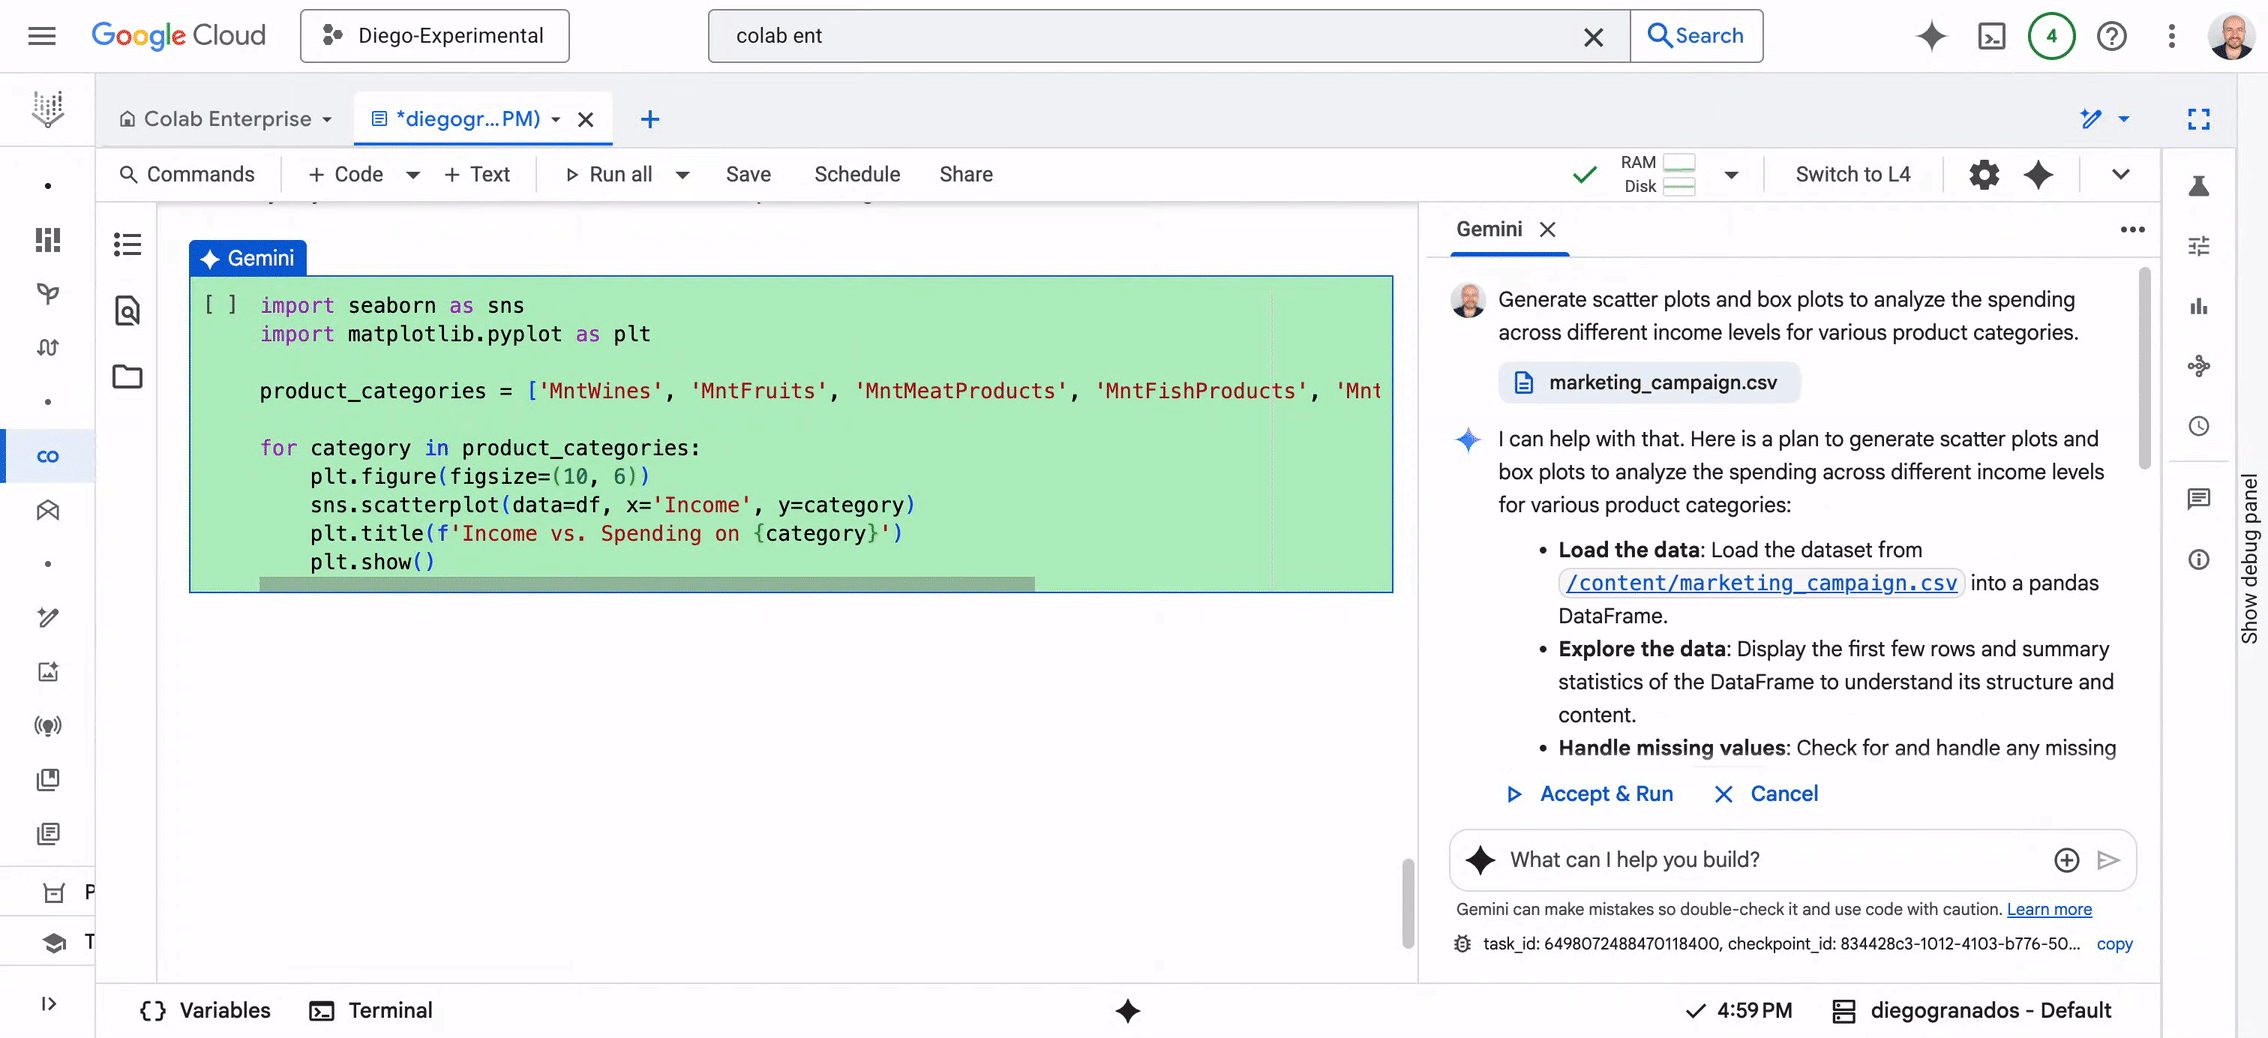Viewport: 2268px width, 1038px height.
Task: Enter fullscreen mode
Action: pyautogui.click(x=2198, y=119)
